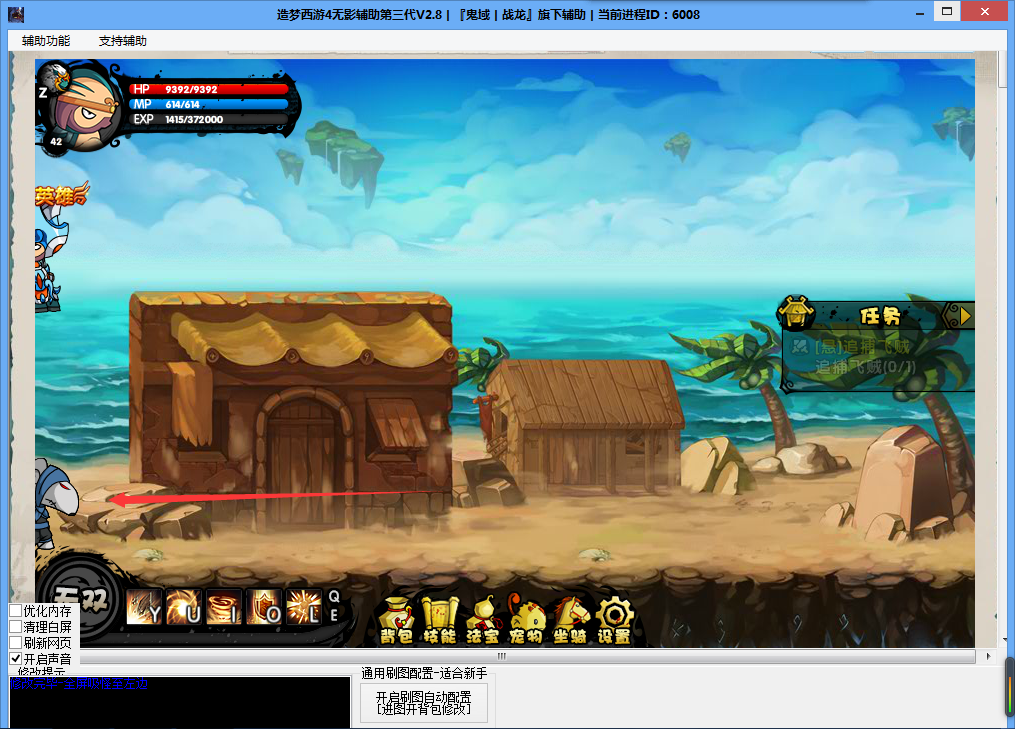Open the 坐骑 mount horse icon
The height and width of the screenshot is (729, 1015).
[570, 620]
